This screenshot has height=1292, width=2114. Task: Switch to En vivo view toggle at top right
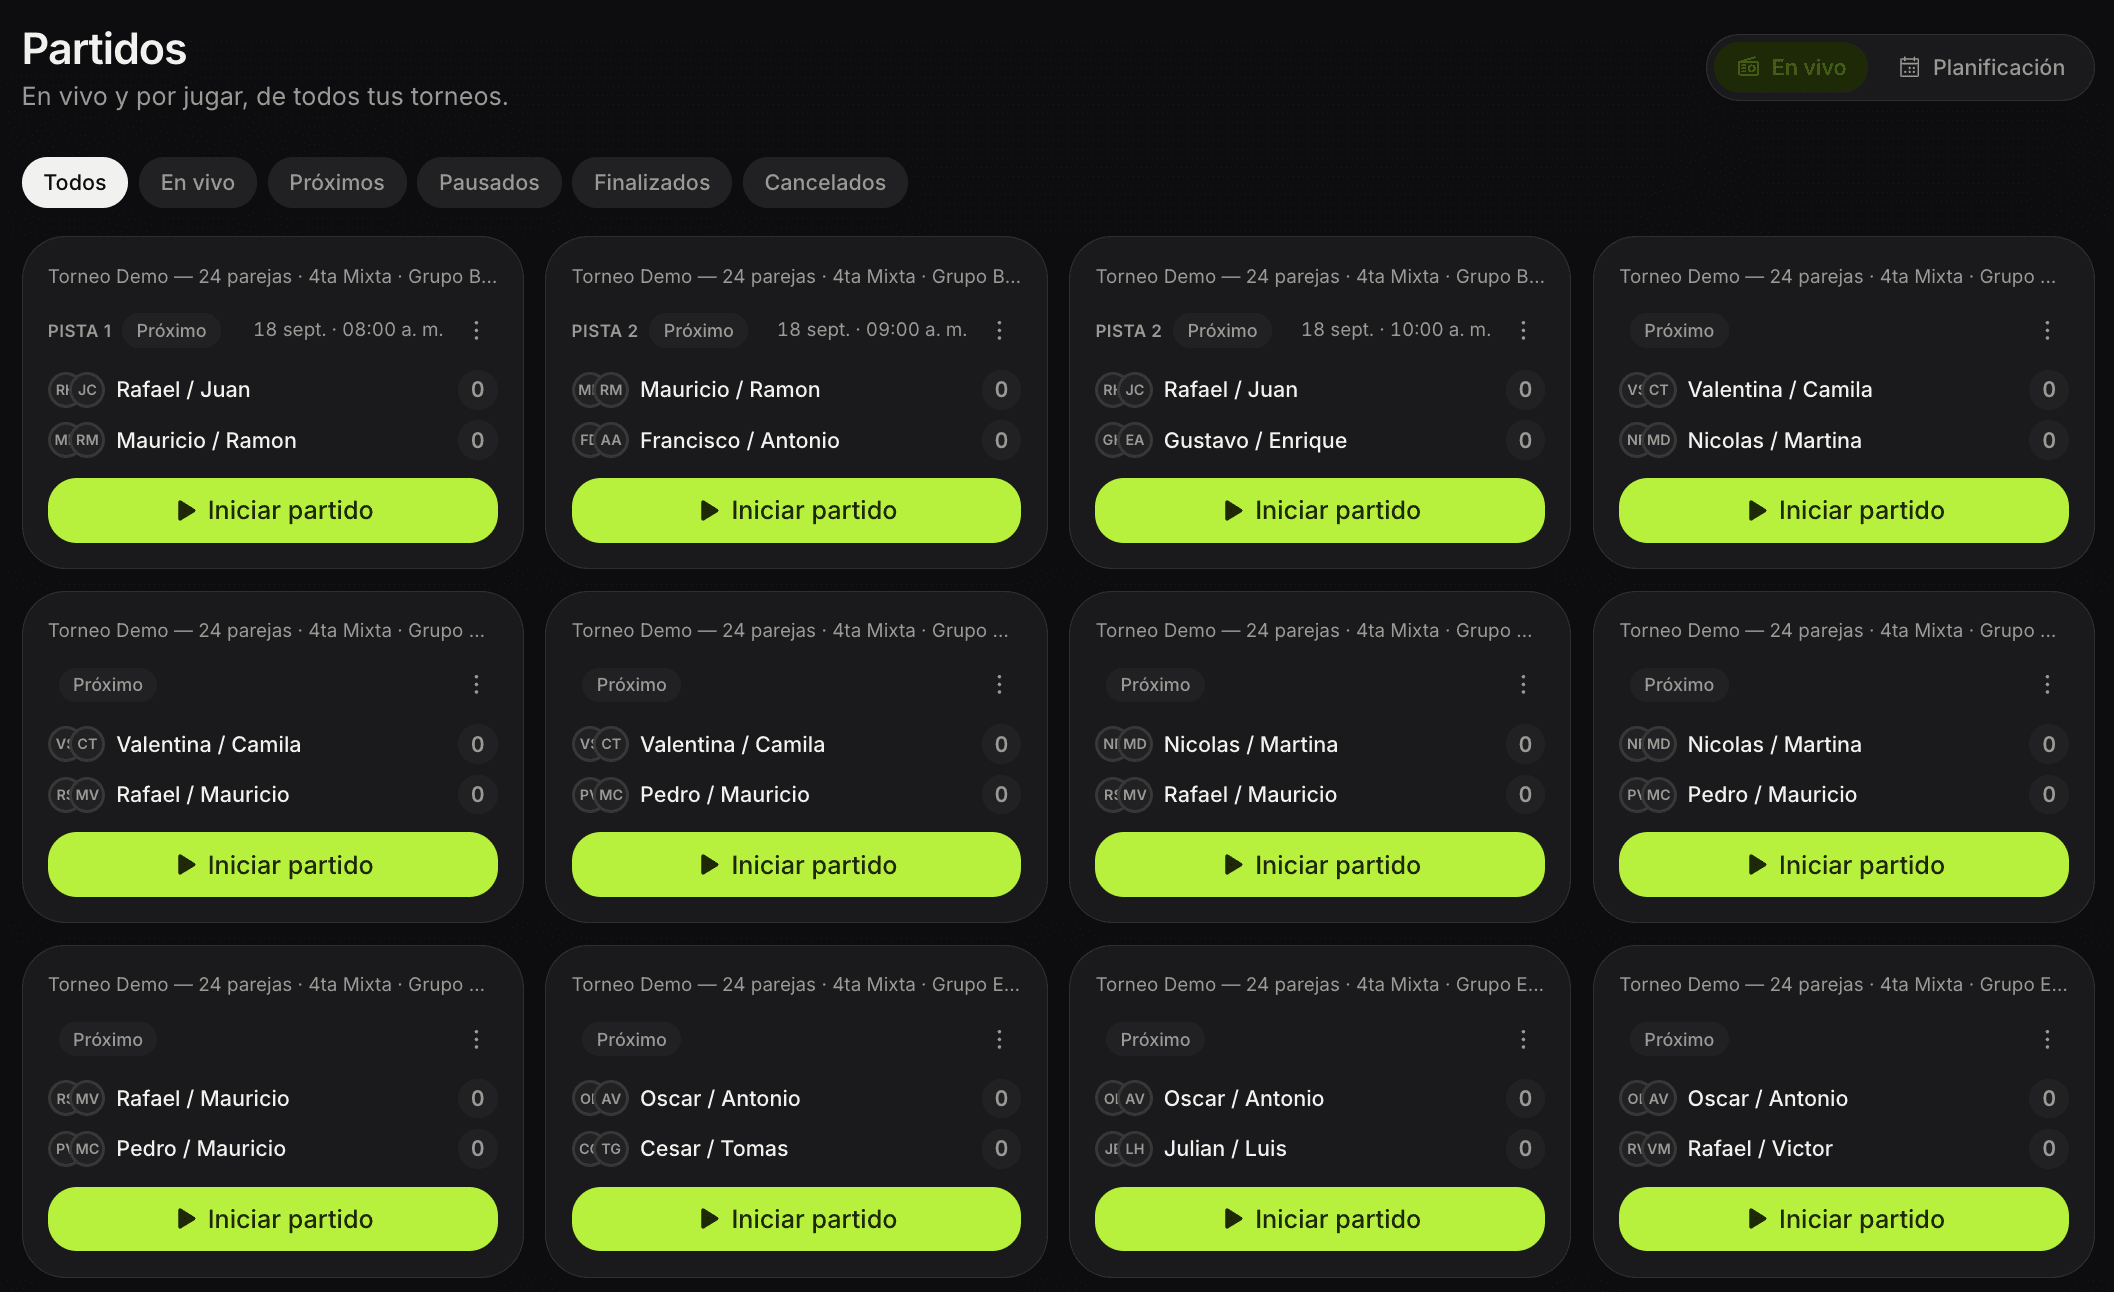tap(1791, 67)
